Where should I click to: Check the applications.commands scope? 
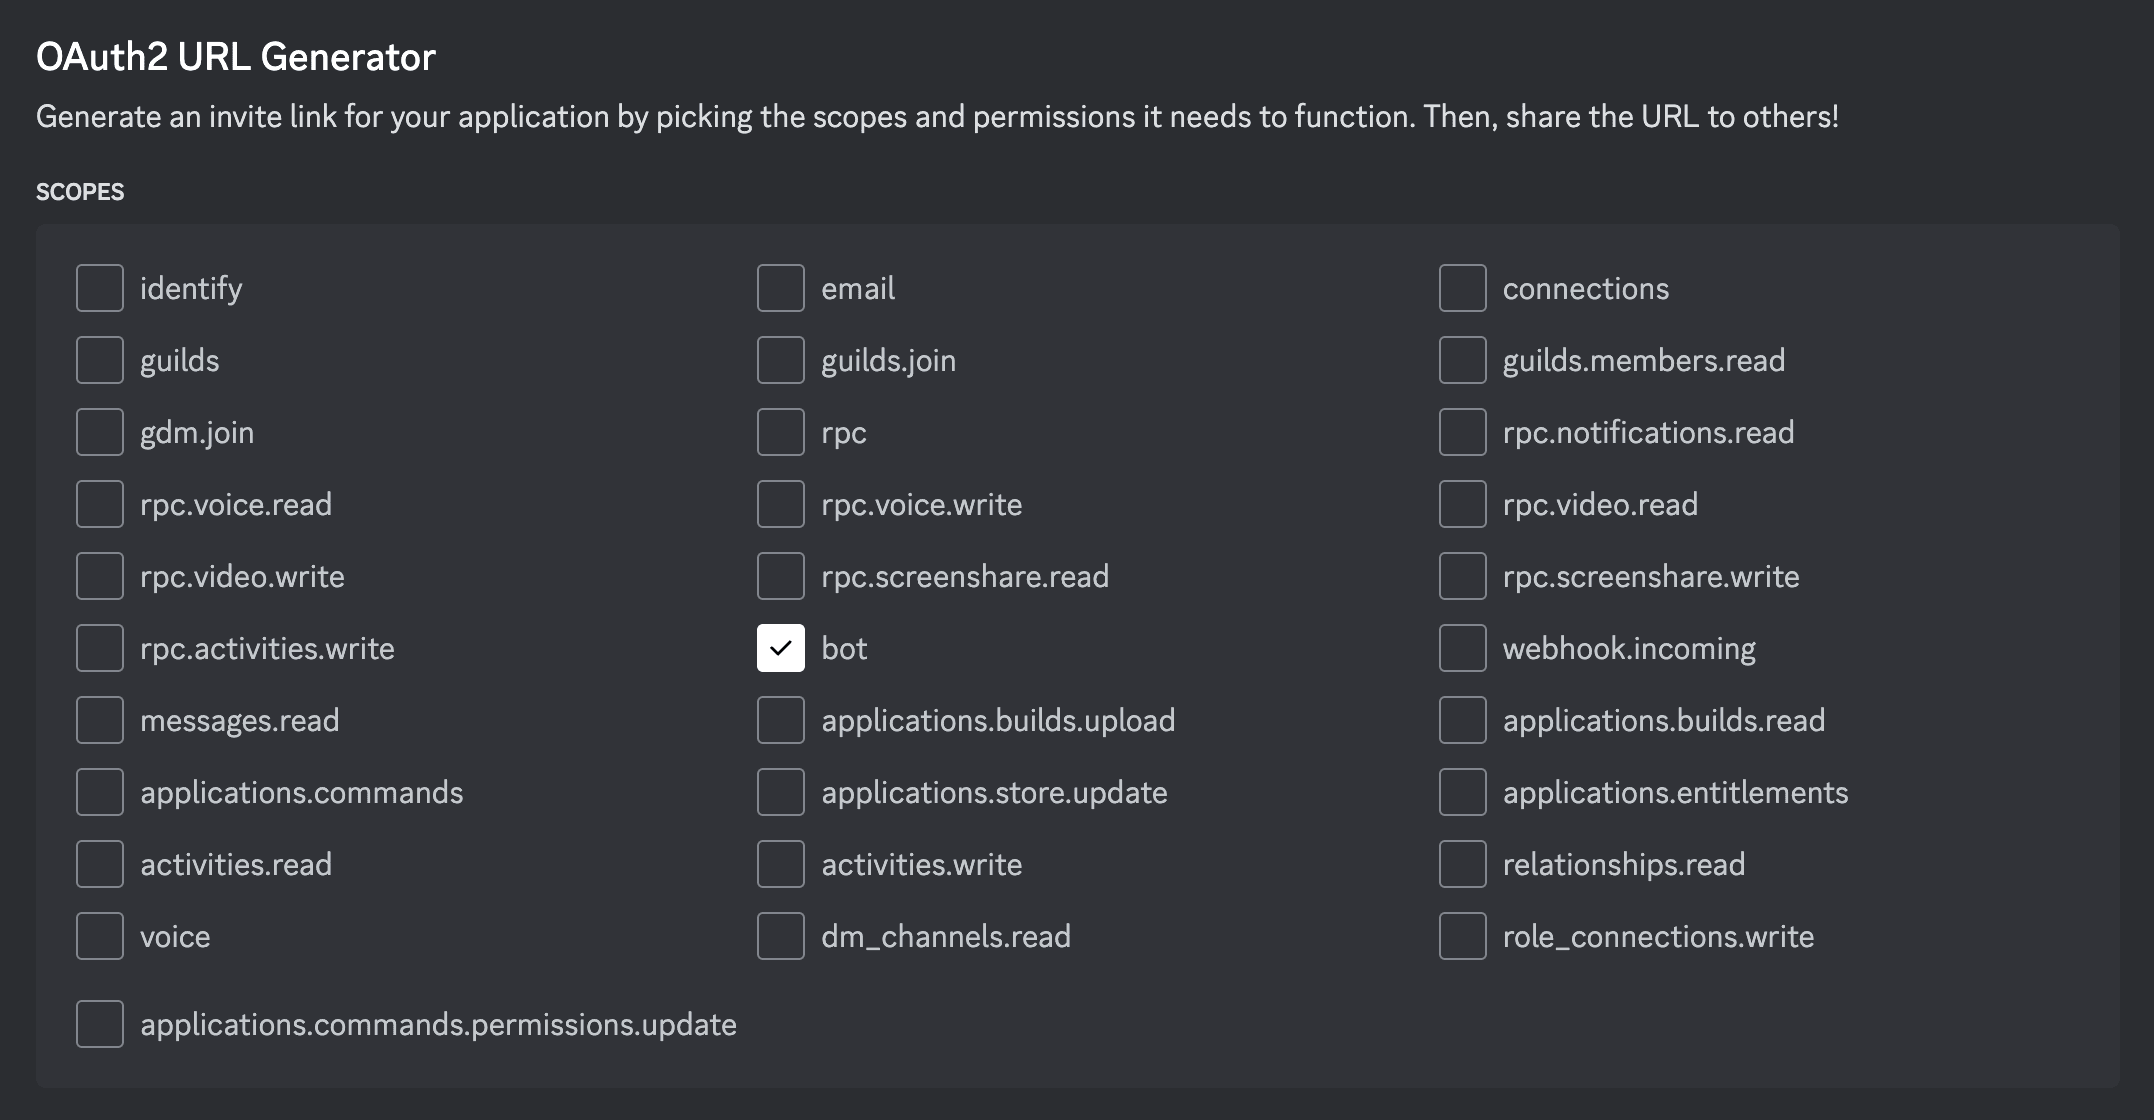pos(99,791)
